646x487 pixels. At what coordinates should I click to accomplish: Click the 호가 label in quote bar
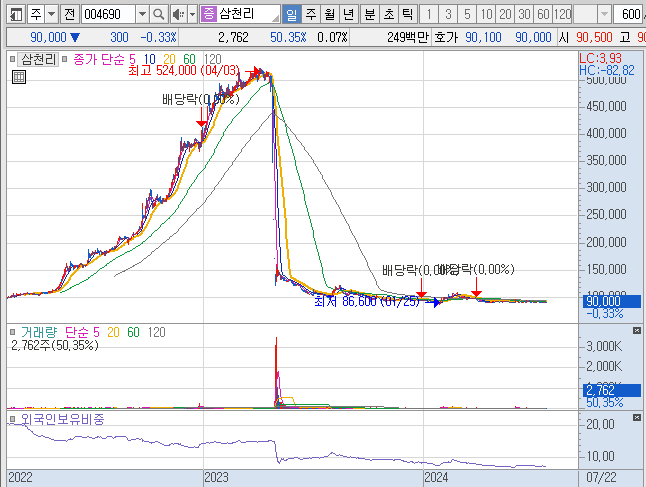(446, 37)
